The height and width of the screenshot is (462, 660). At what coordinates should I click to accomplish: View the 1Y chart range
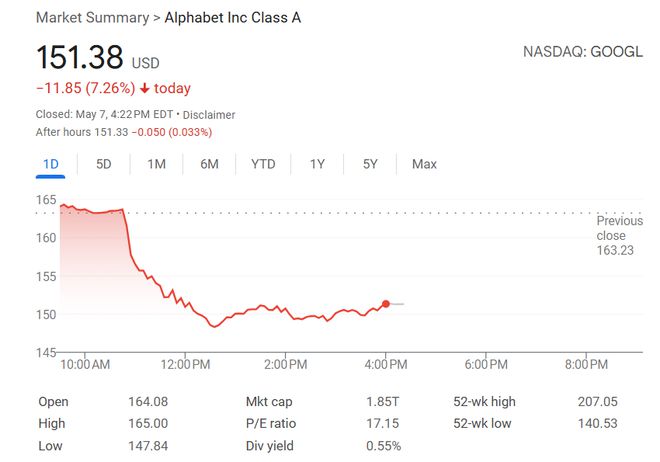coord(317,164)
